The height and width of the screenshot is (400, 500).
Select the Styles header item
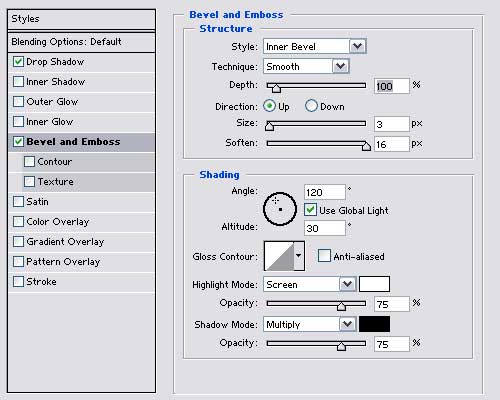click(x=81, y=19)
